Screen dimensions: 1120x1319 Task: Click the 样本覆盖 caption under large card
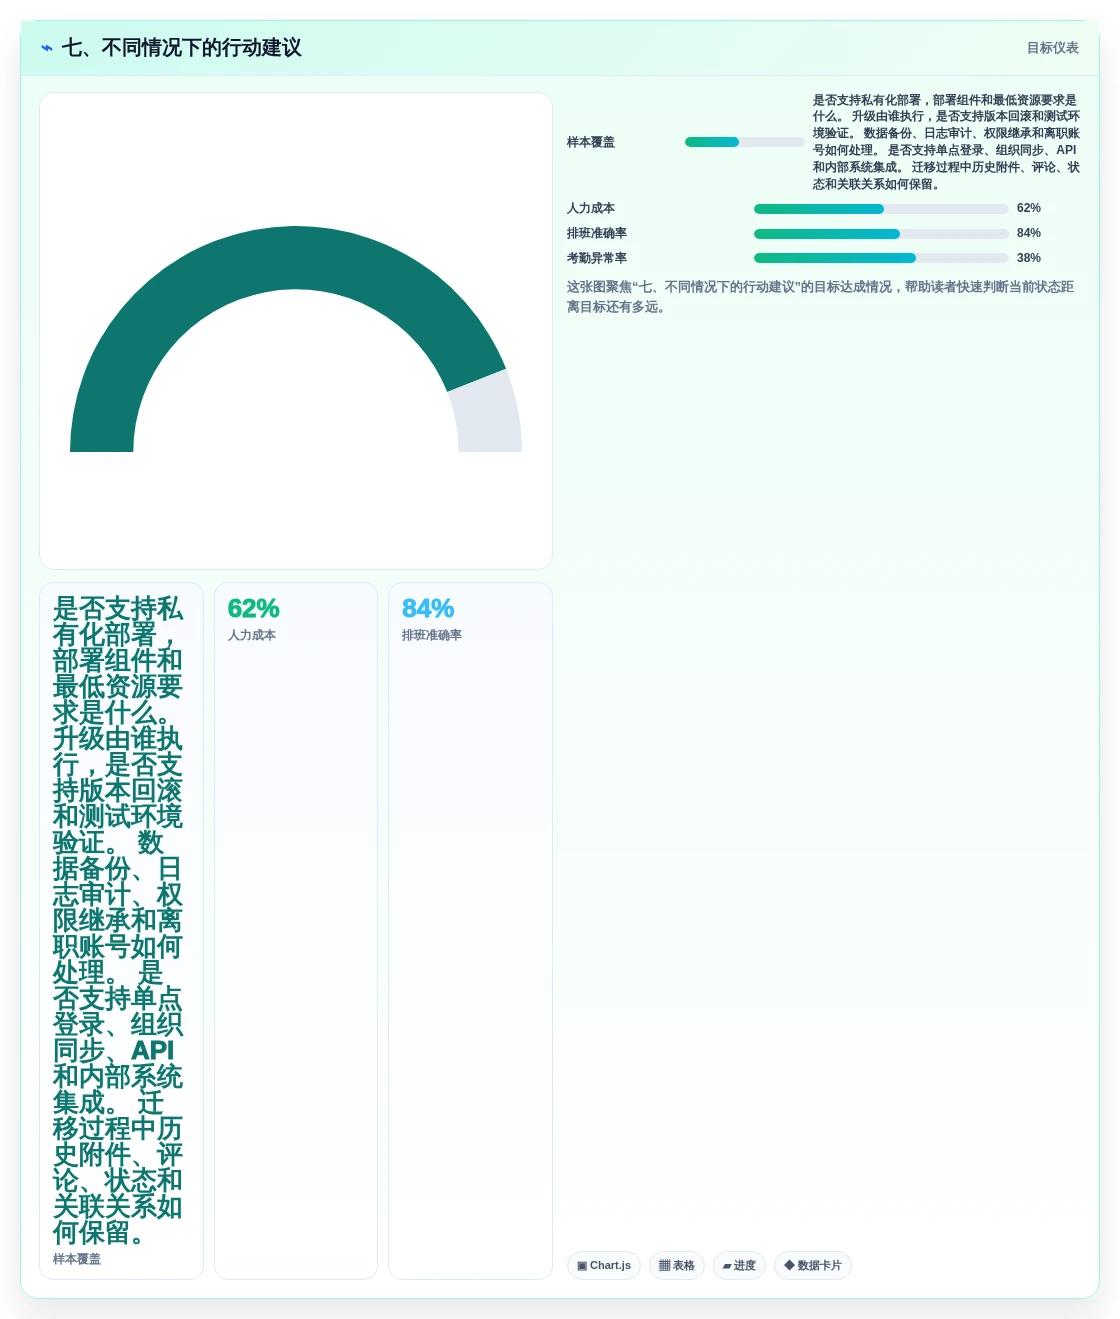click(77, 1259)
